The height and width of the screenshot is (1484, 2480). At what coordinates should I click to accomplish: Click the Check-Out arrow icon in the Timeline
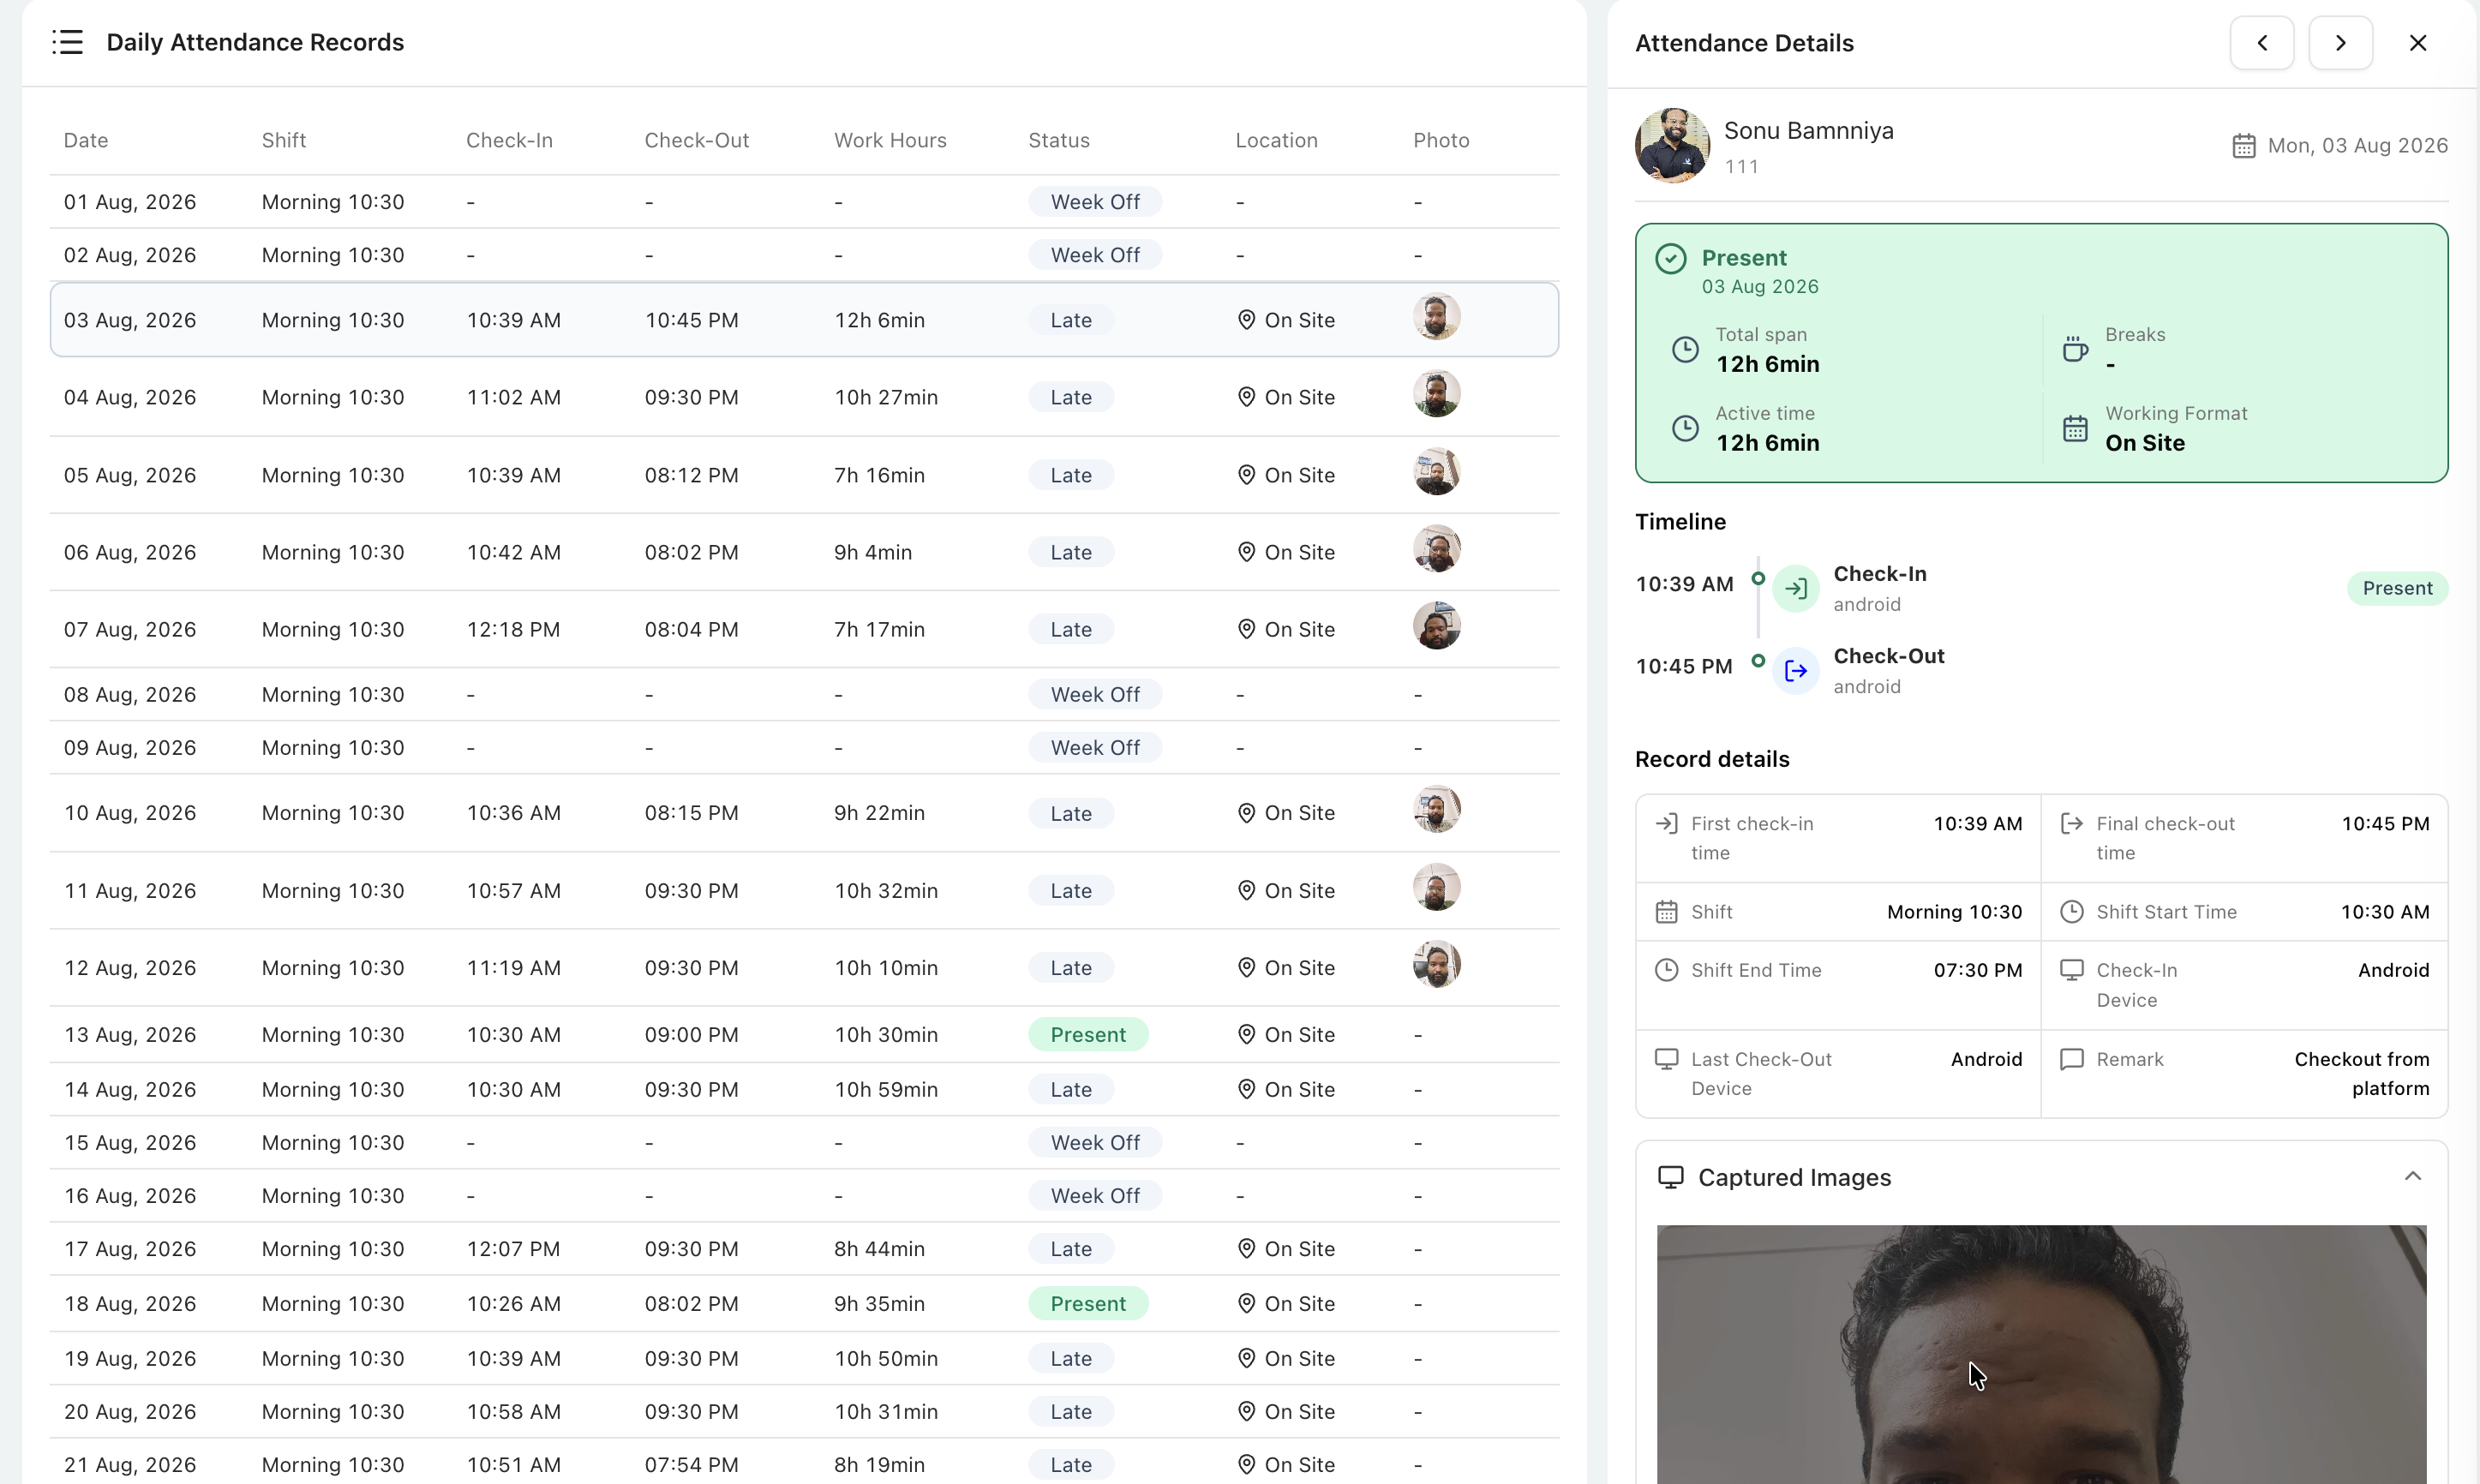point(1796,670)
